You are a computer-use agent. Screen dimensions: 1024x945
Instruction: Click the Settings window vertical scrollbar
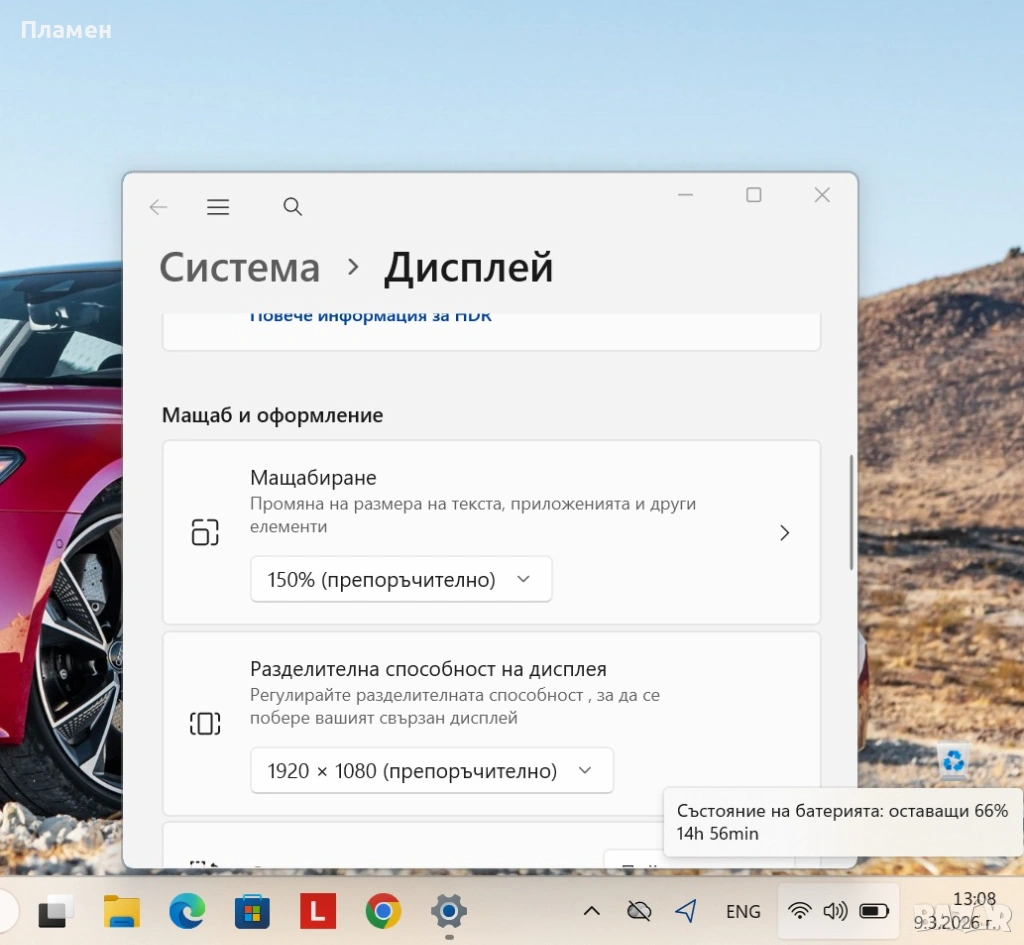[x=851, y=512]
